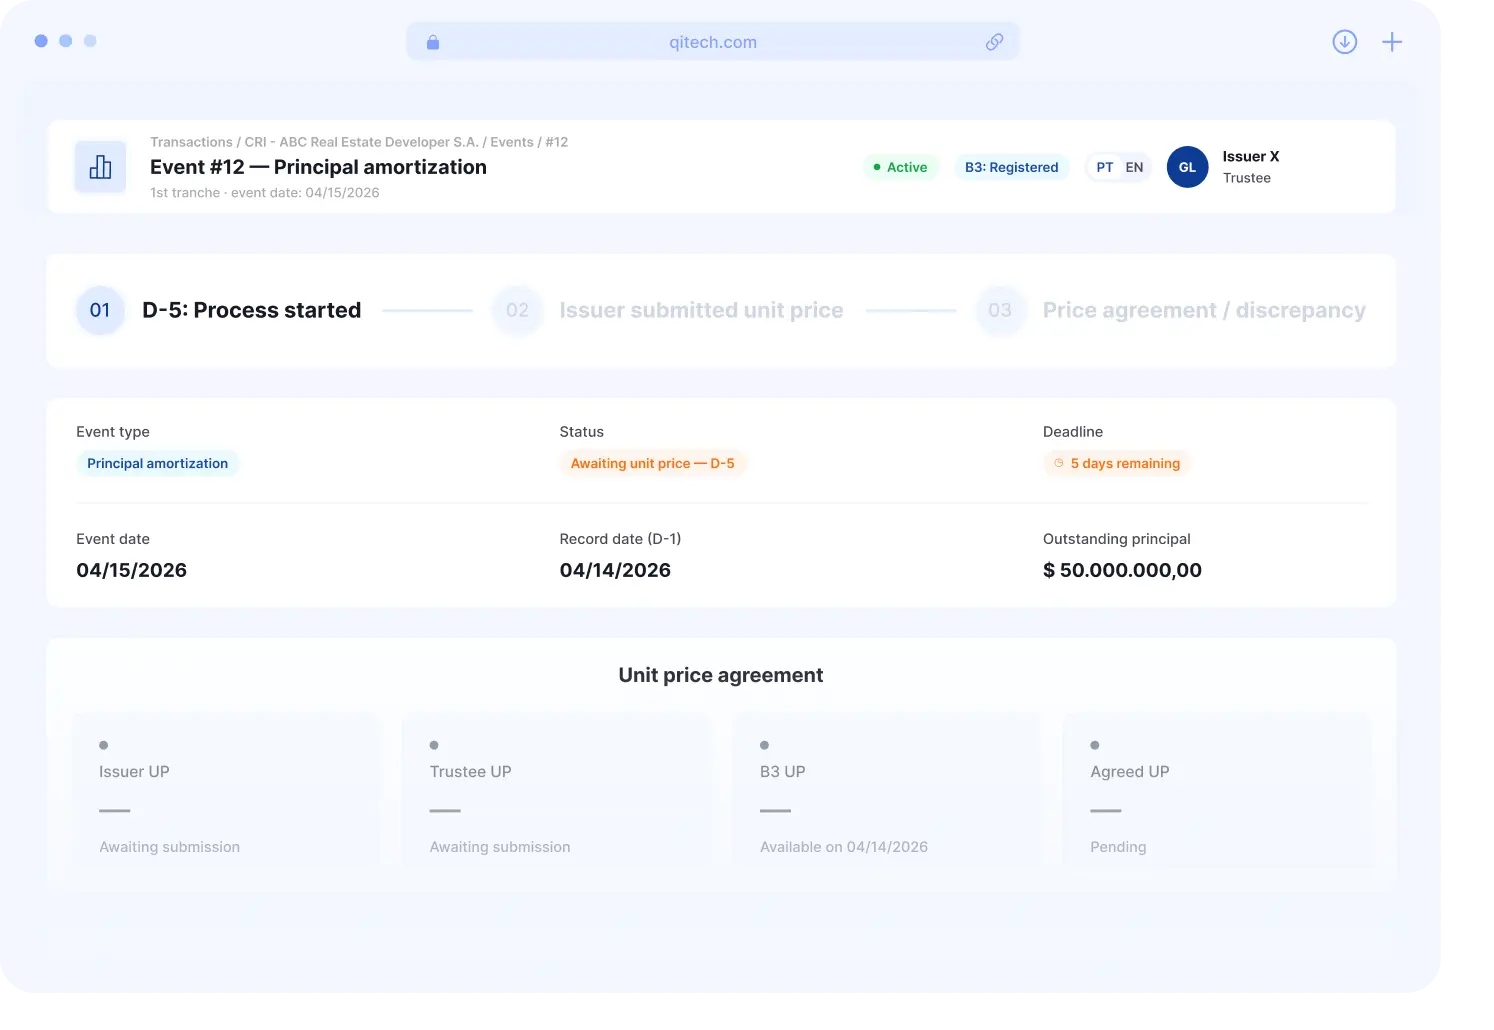
Task: Select event date 04/15/2026 value
Action: click(x=132, y=570)
